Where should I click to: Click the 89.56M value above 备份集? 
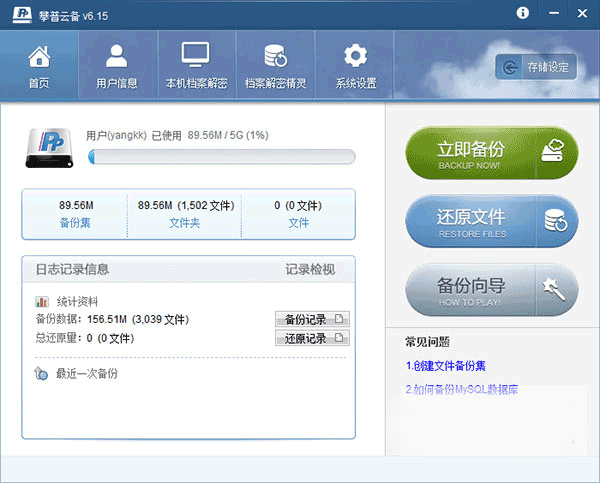click(x=76, y=206)
